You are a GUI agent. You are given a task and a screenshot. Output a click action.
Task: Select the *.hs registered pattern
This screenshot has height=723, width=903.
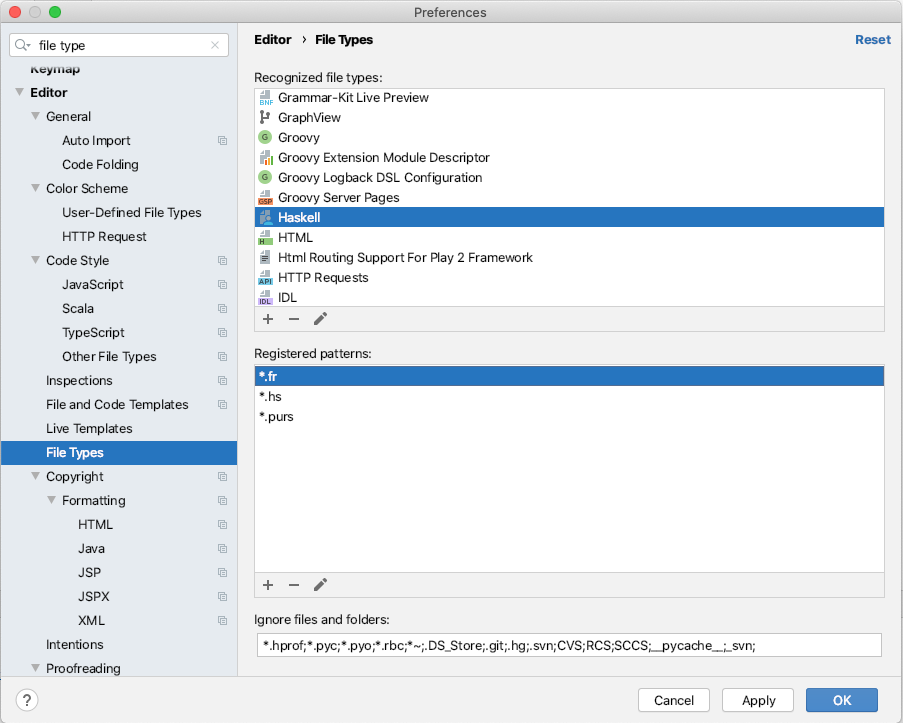coord(270,397)
